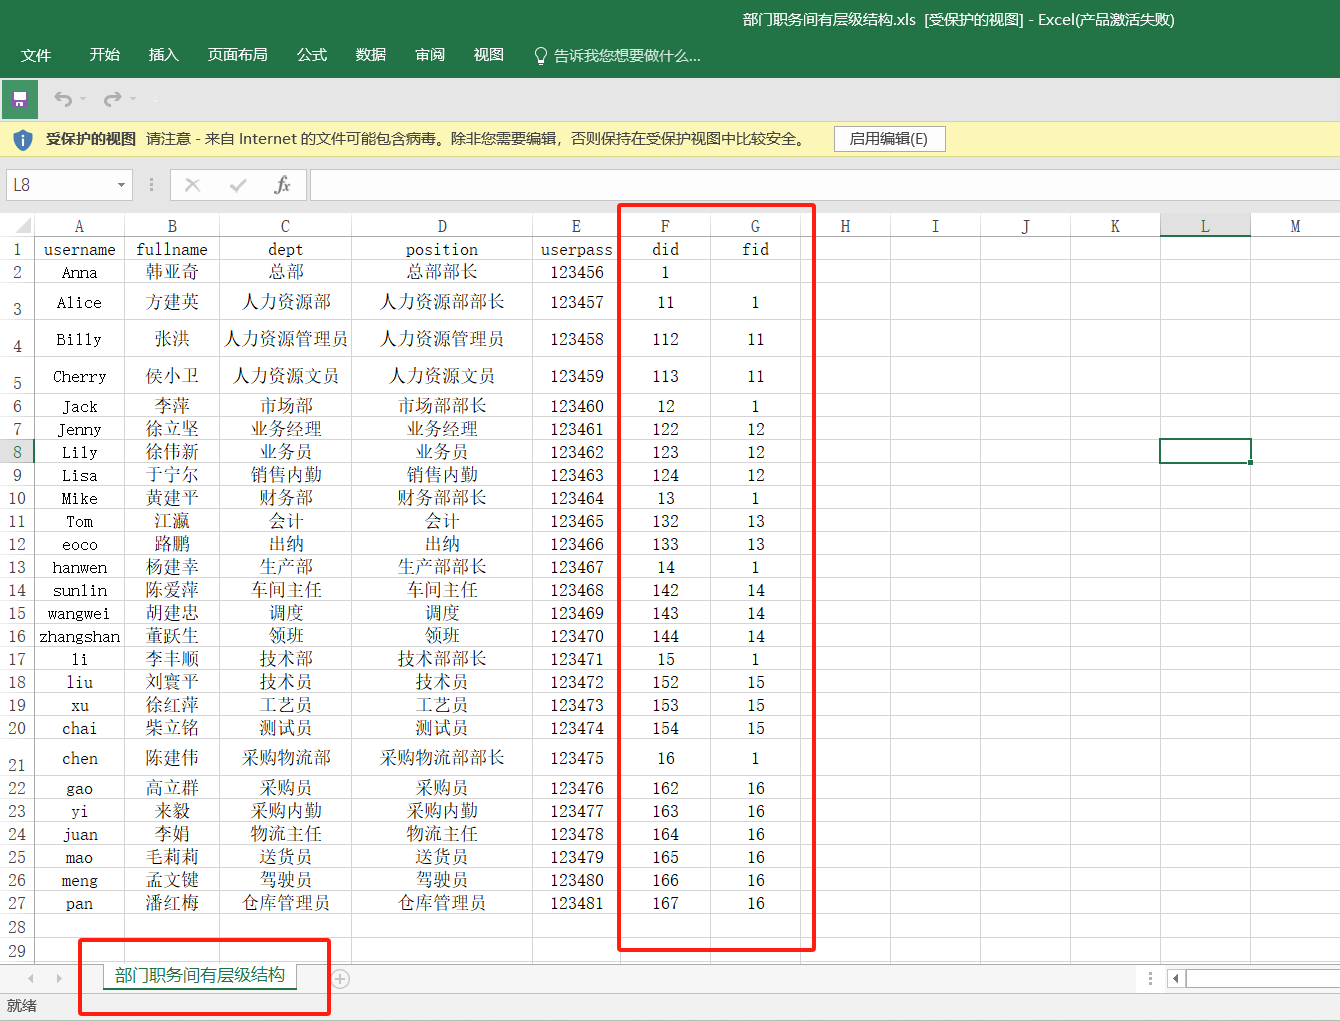The image size is (1340, 1021).
Task: Click the previous sheet navigation arrow
Action: (x=31, y=978)
